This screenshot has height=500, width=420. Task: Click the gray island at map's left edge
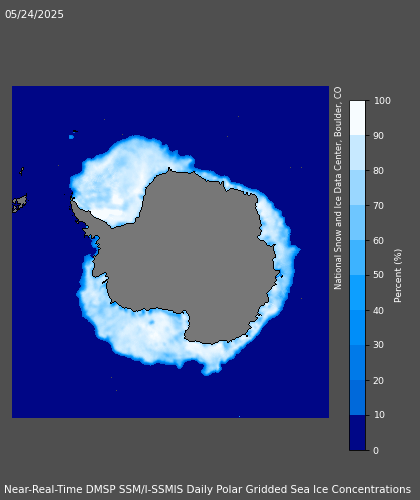19,203
